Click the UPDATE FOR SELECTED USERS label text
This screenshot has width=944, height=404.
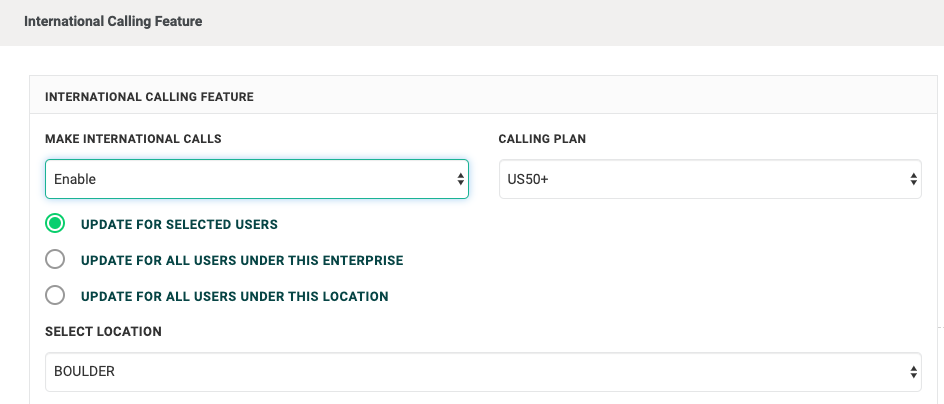179,225
